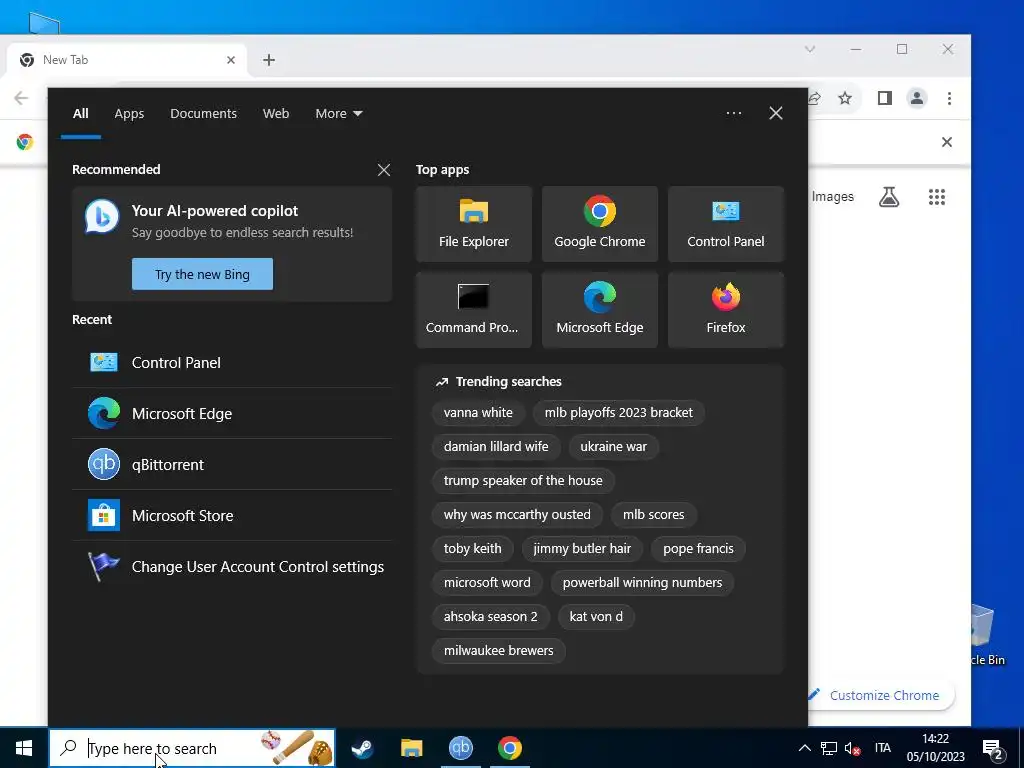Open Control Panel tile in Top apps
This screenshot has height=768, width=1024.
point(726,224)
